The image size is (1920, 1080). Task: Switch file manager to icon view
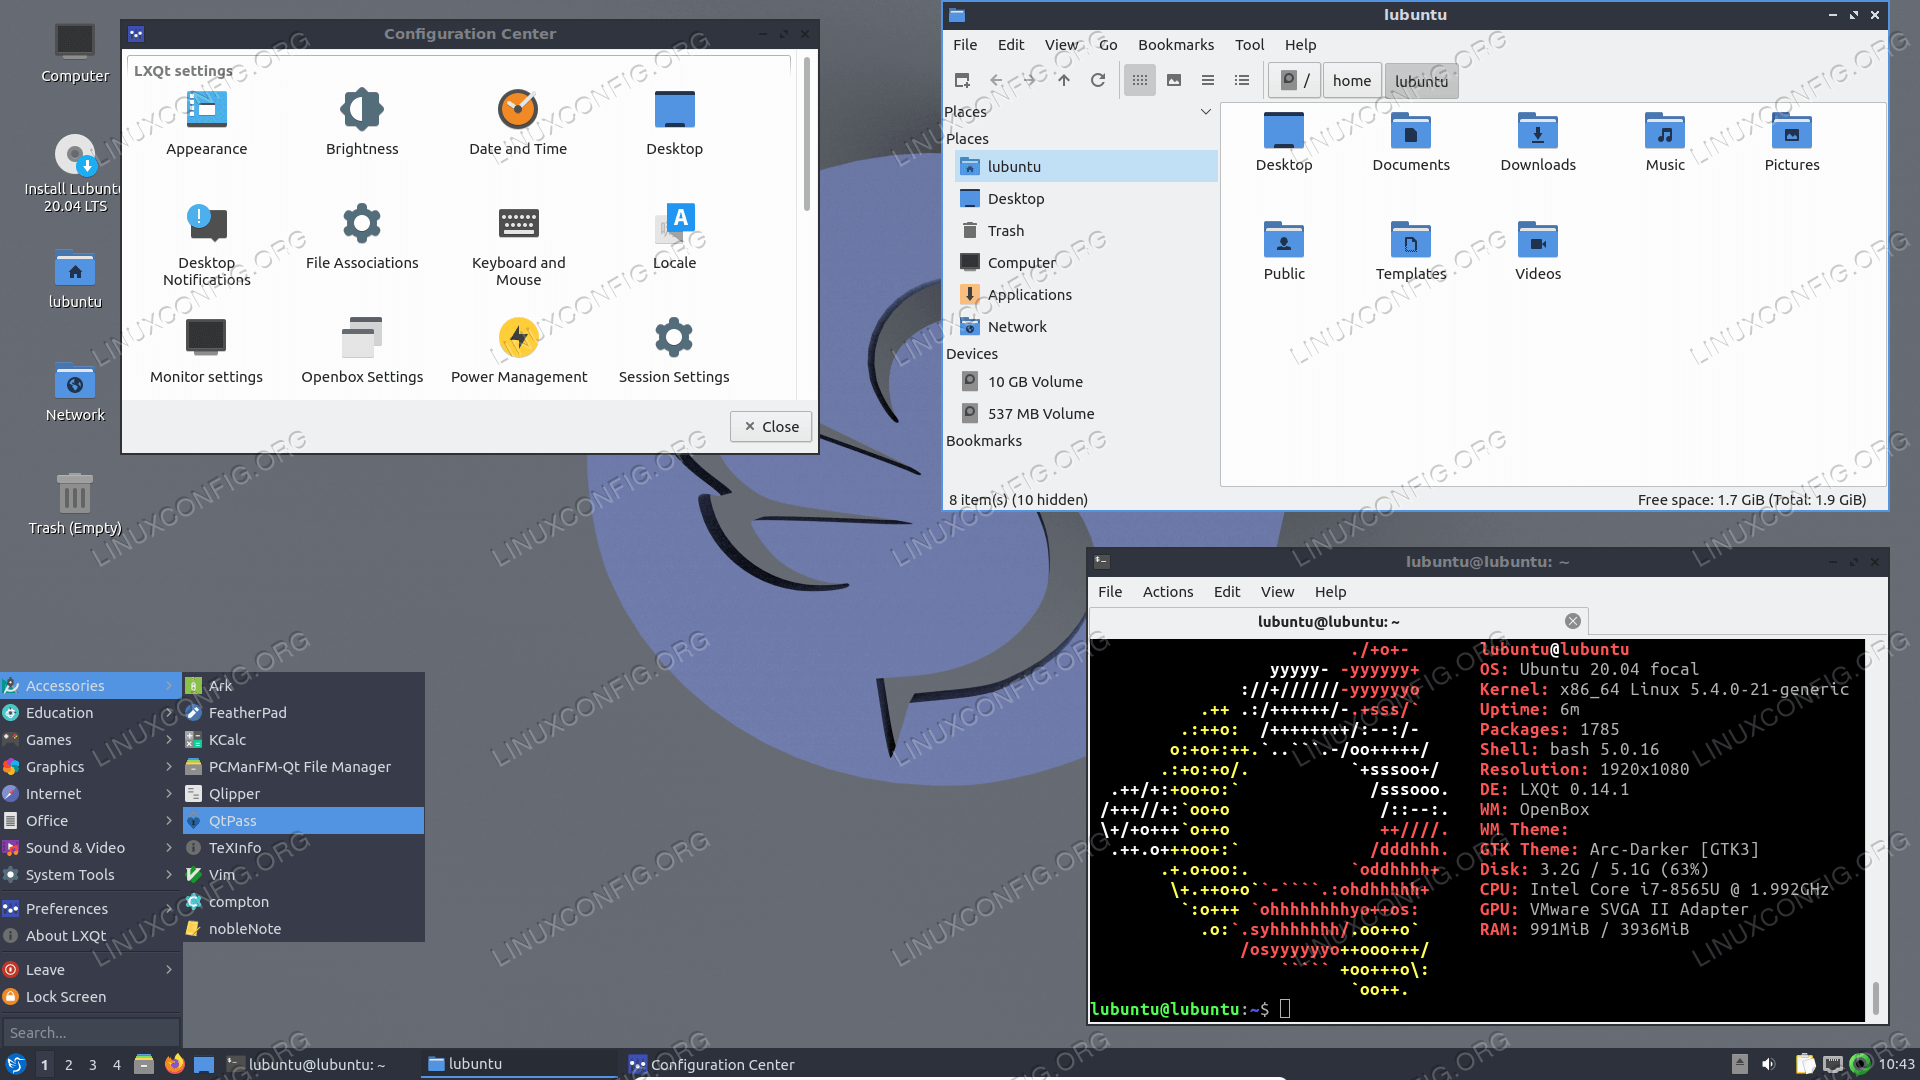(x=1140, y=80)
